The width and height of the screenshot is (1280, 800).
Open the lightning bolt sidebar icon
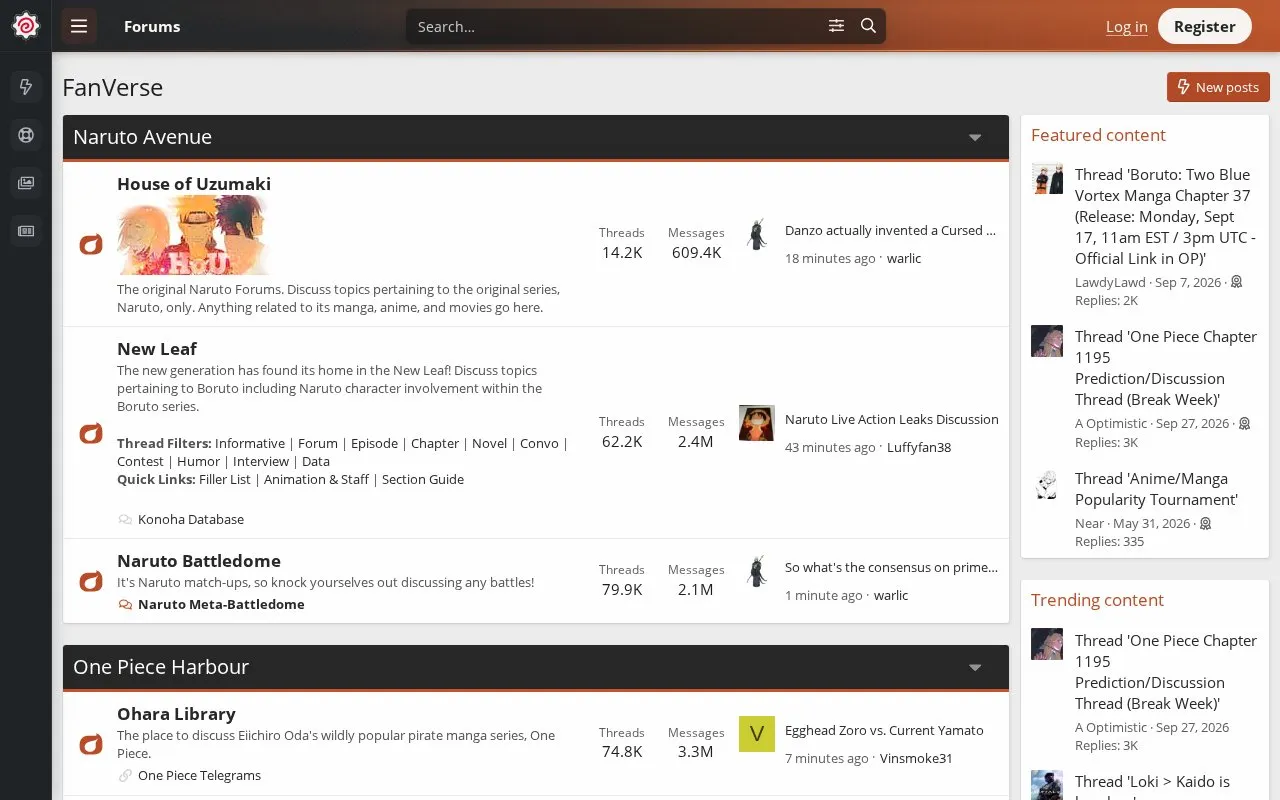point(26,87)
